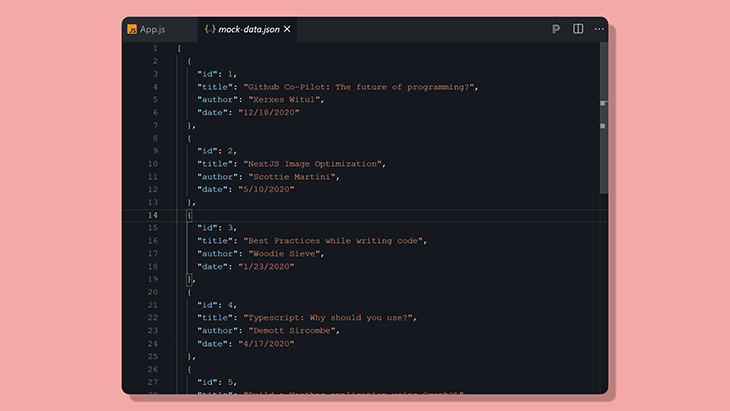The image size is (730, 411).
Task: Click the "4/17/2020" date value
Action: coord(269,343)
